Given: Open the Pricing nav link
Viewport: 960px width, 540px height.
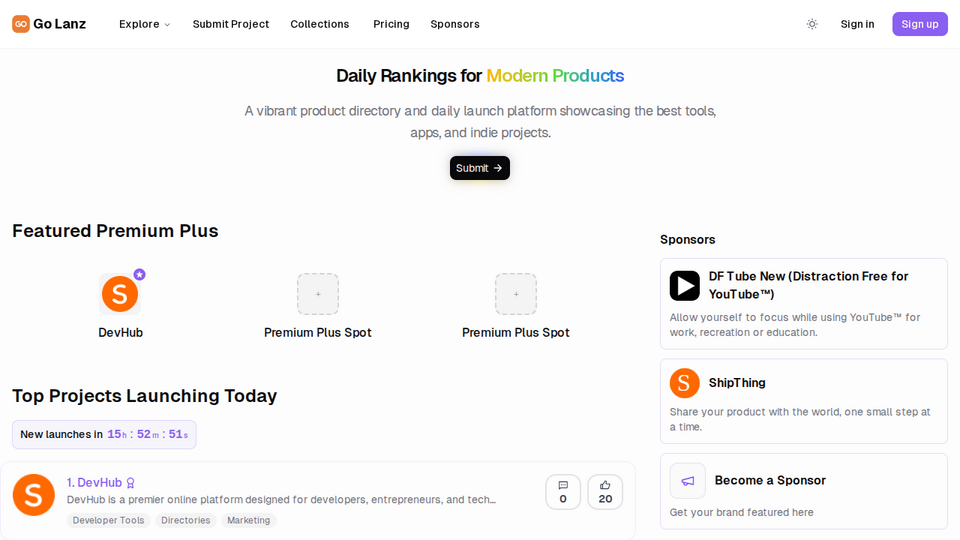Looking at the screenshot, I should 391,24.
